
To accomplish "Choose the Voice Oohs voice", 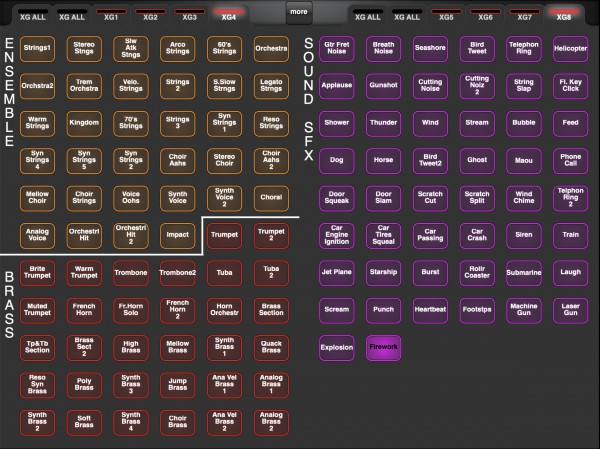I will click(131, 198).
